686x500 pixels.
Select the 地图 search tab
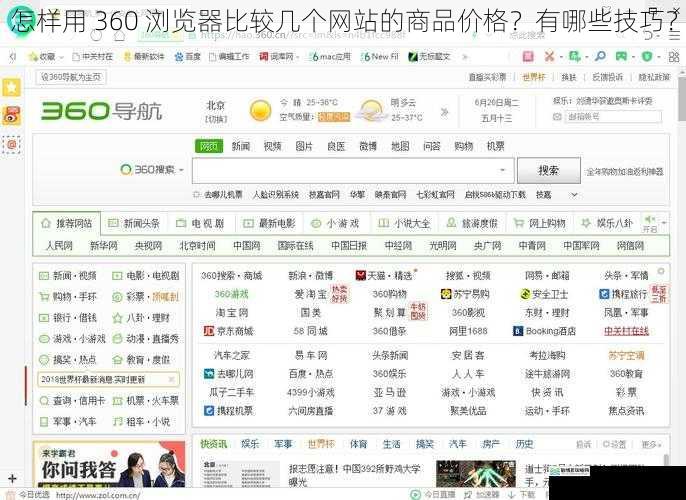pos(400,146)
